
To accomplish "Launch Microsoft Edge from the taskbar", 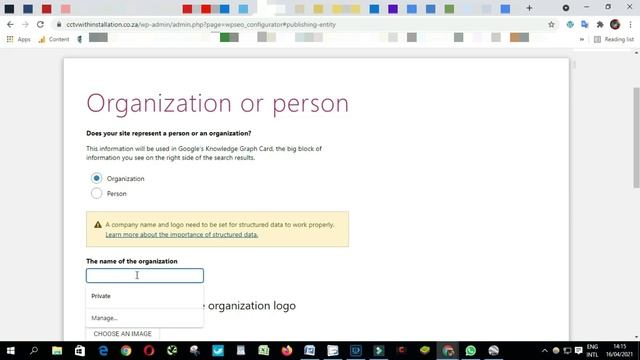I will pos(103,351).
